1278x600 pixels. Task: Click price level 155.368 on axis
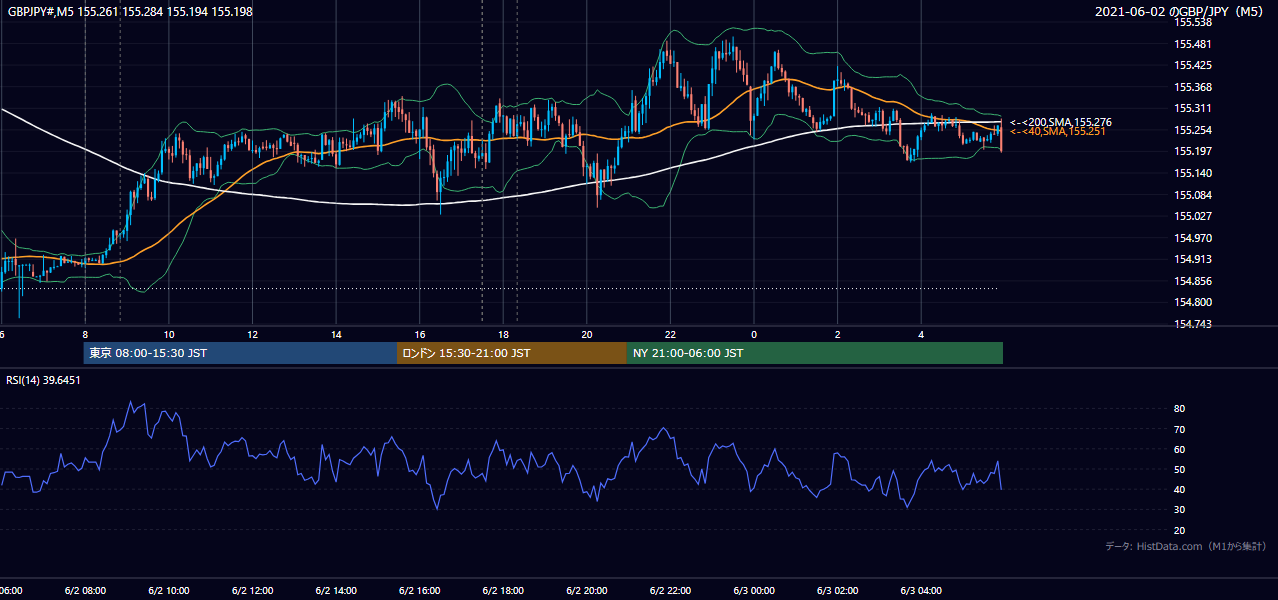coord(1192,87)
